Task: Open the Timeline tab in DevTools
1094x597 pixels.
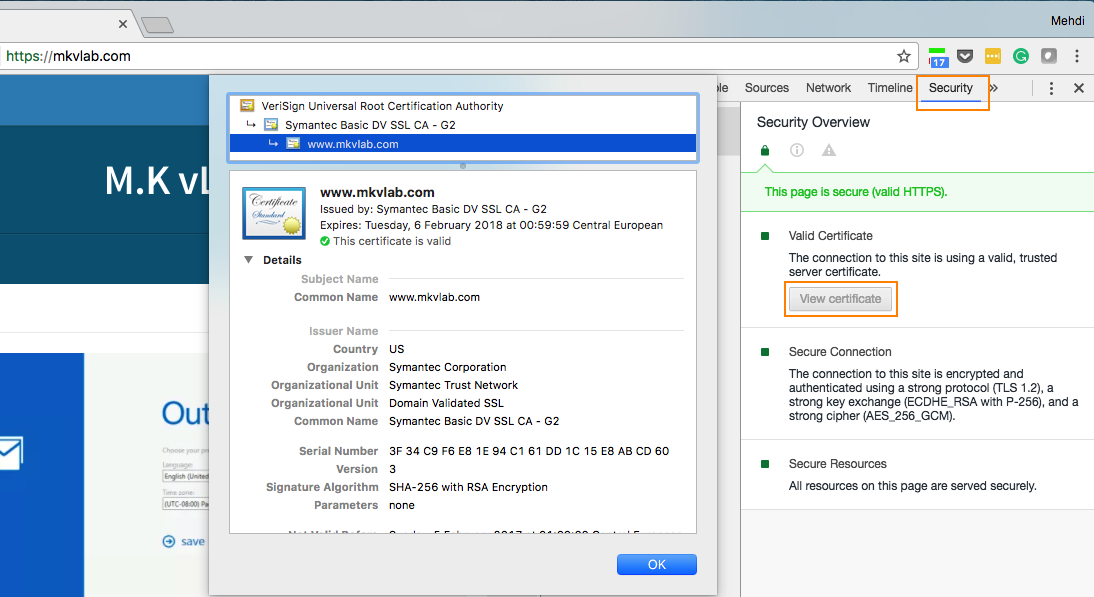Action: 889,88
